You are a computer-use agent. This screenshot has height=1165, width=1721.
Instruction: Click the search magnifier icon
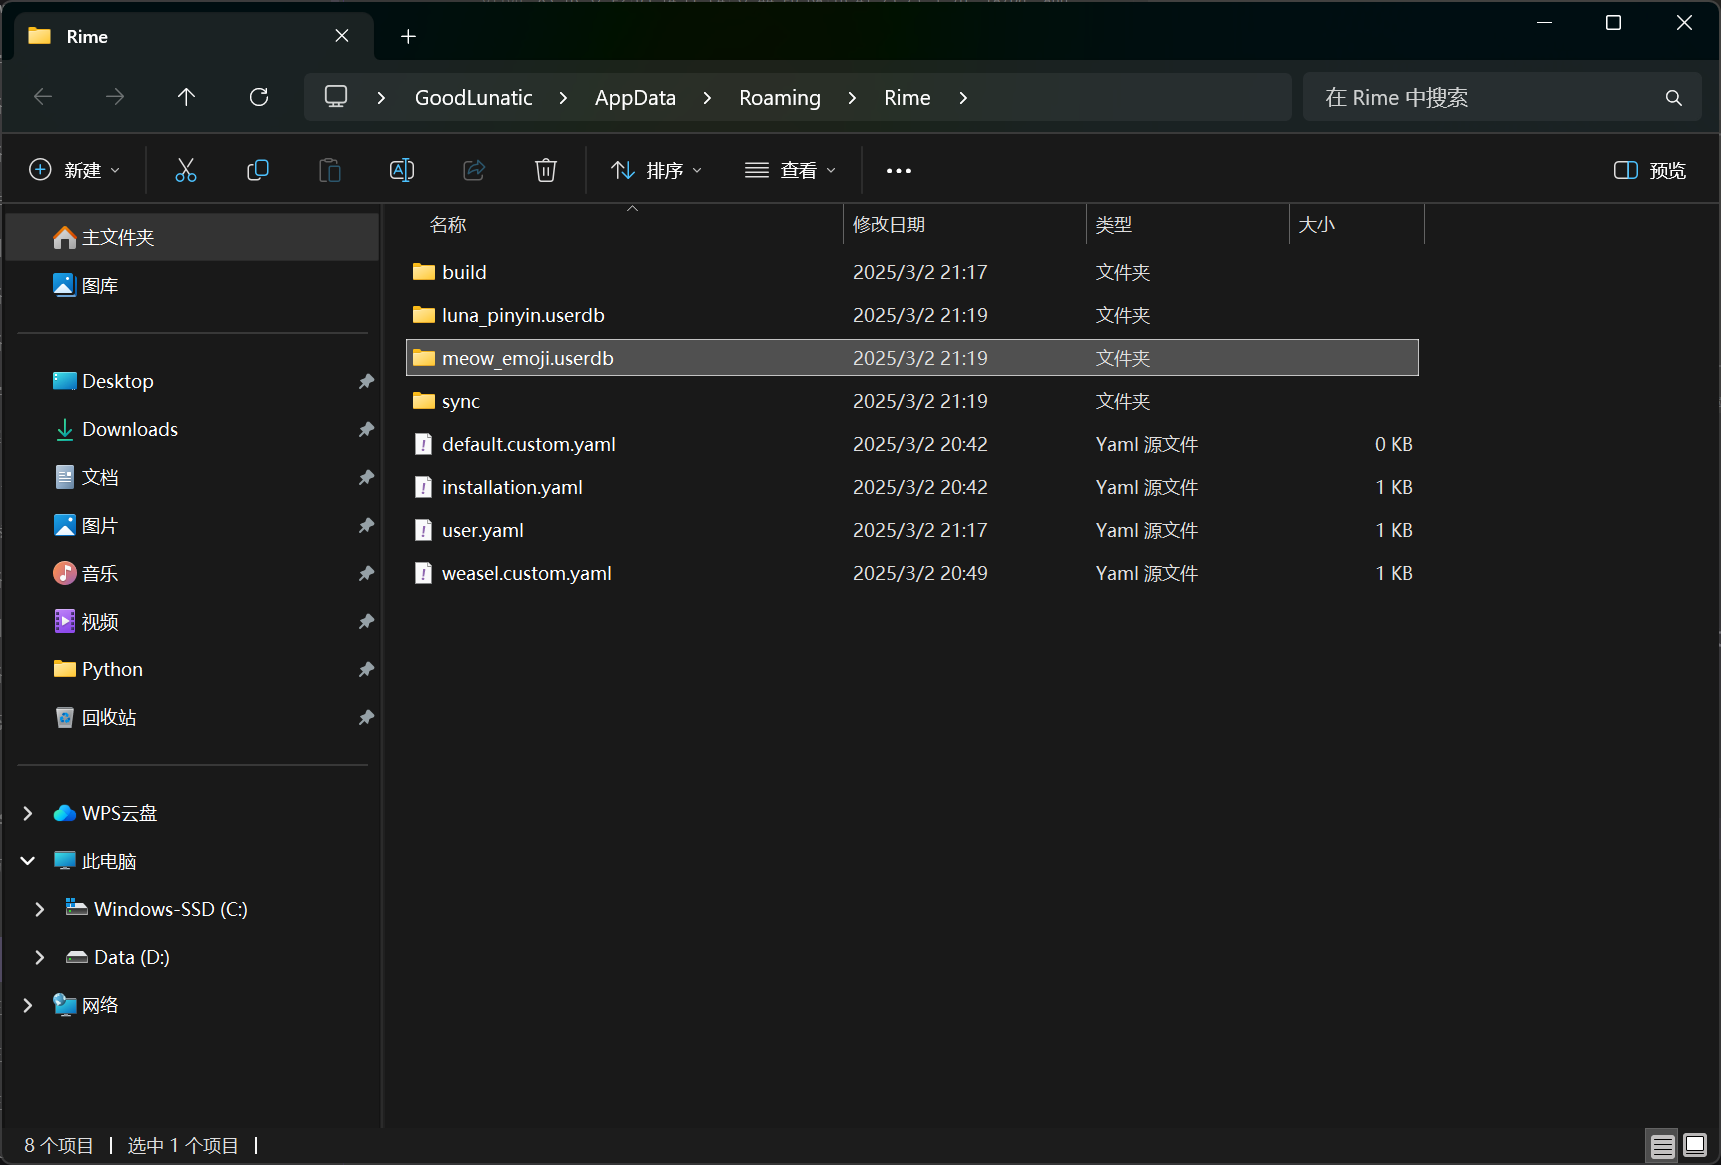[x=1674, y=98]
